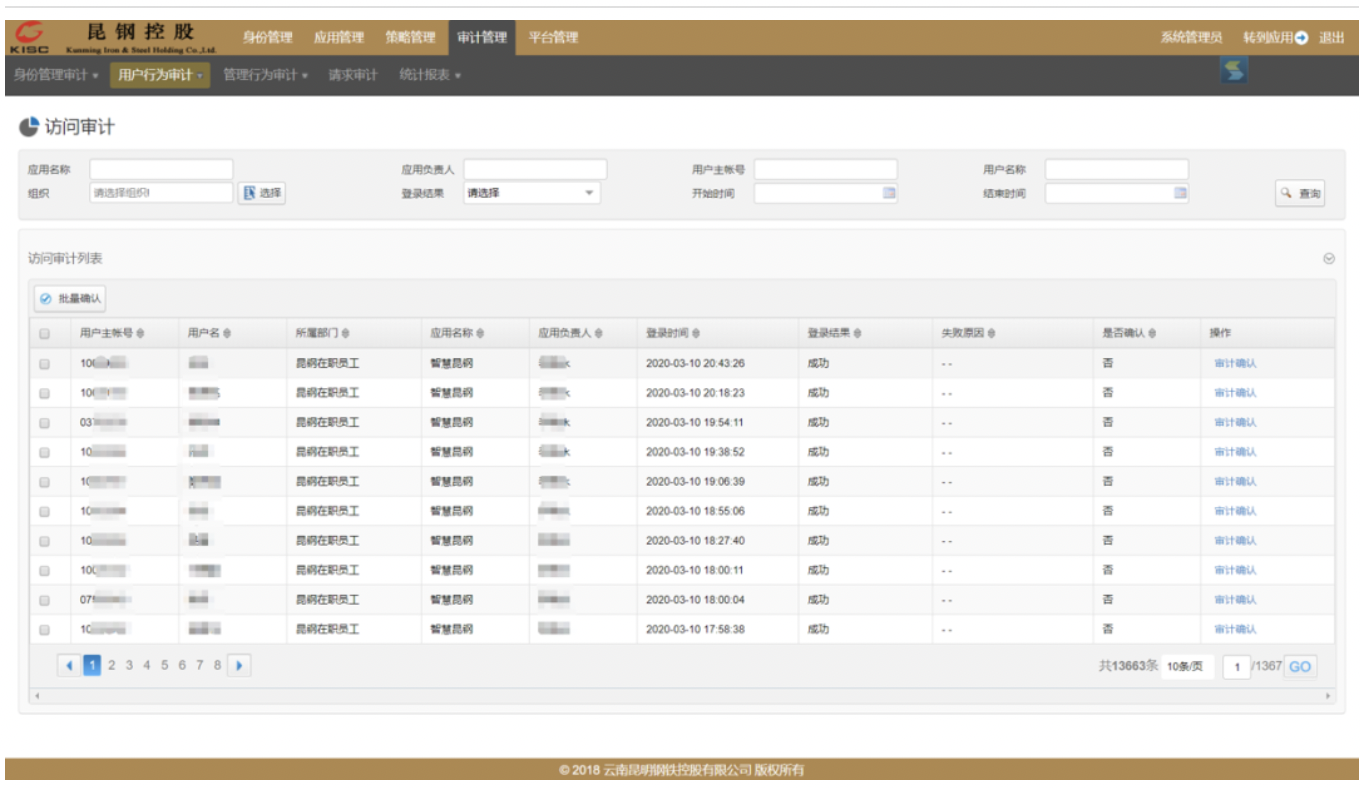Go to page 2 in pagination
Viewport: 1360px width, 788px height.
click(112, 665)
